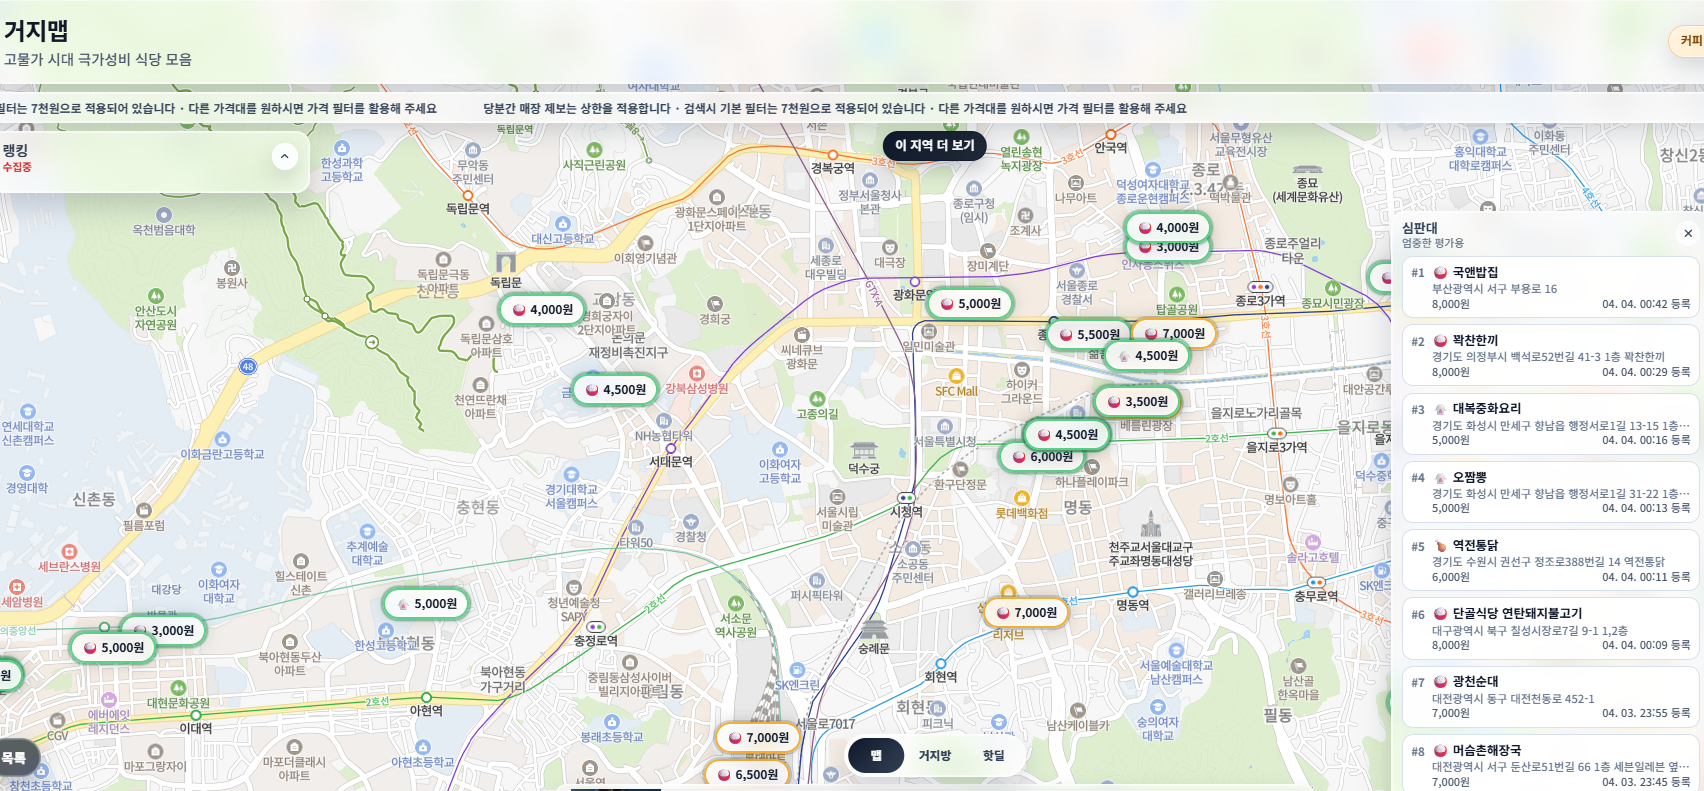Image resolution: width=1704 pixels, height=791 pixels.
Task: Close the 심판대 panel
Action: point(1688,233)
